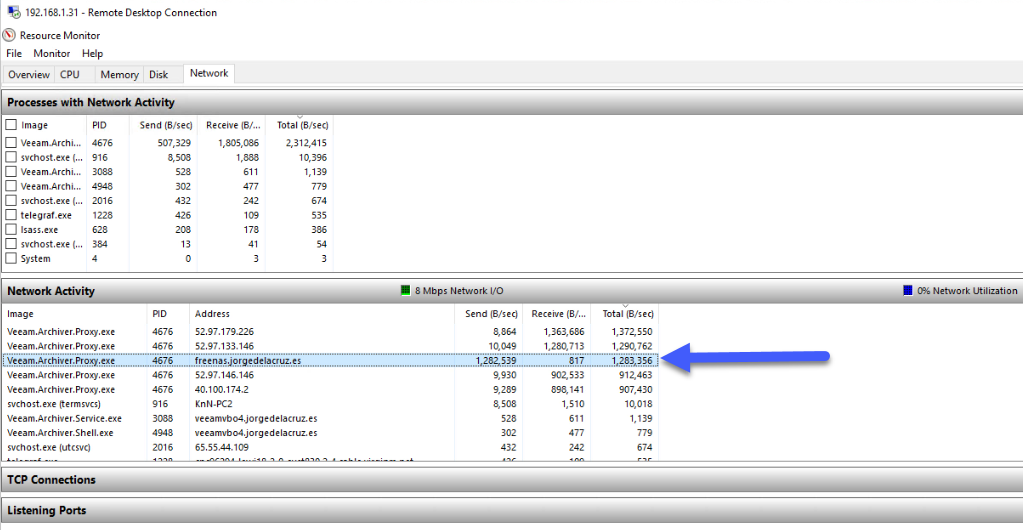Switch to the Memory tab
The width and height of the screenshot is (1023, 530).
[x=119, y=74]
